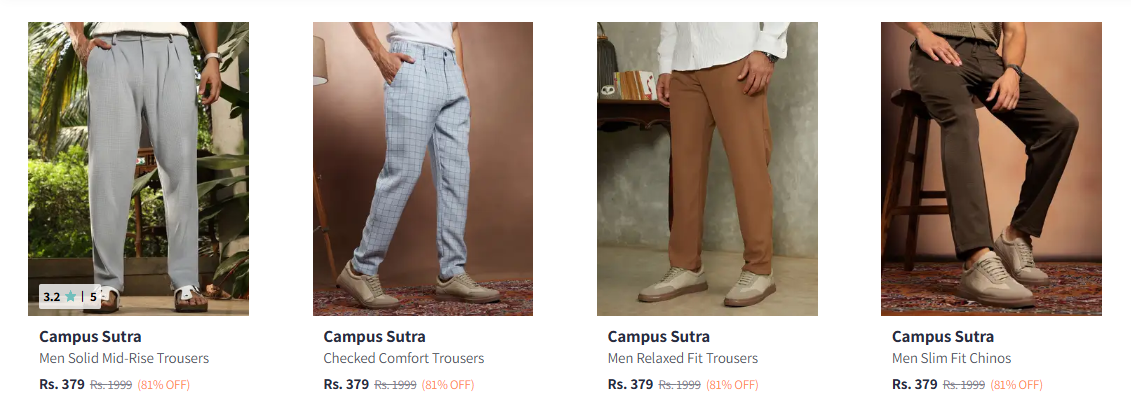1131x419 pixels.
Task: Click Rs. 379 price under Relaxed Fit Trousers
Action: (630, 384)
